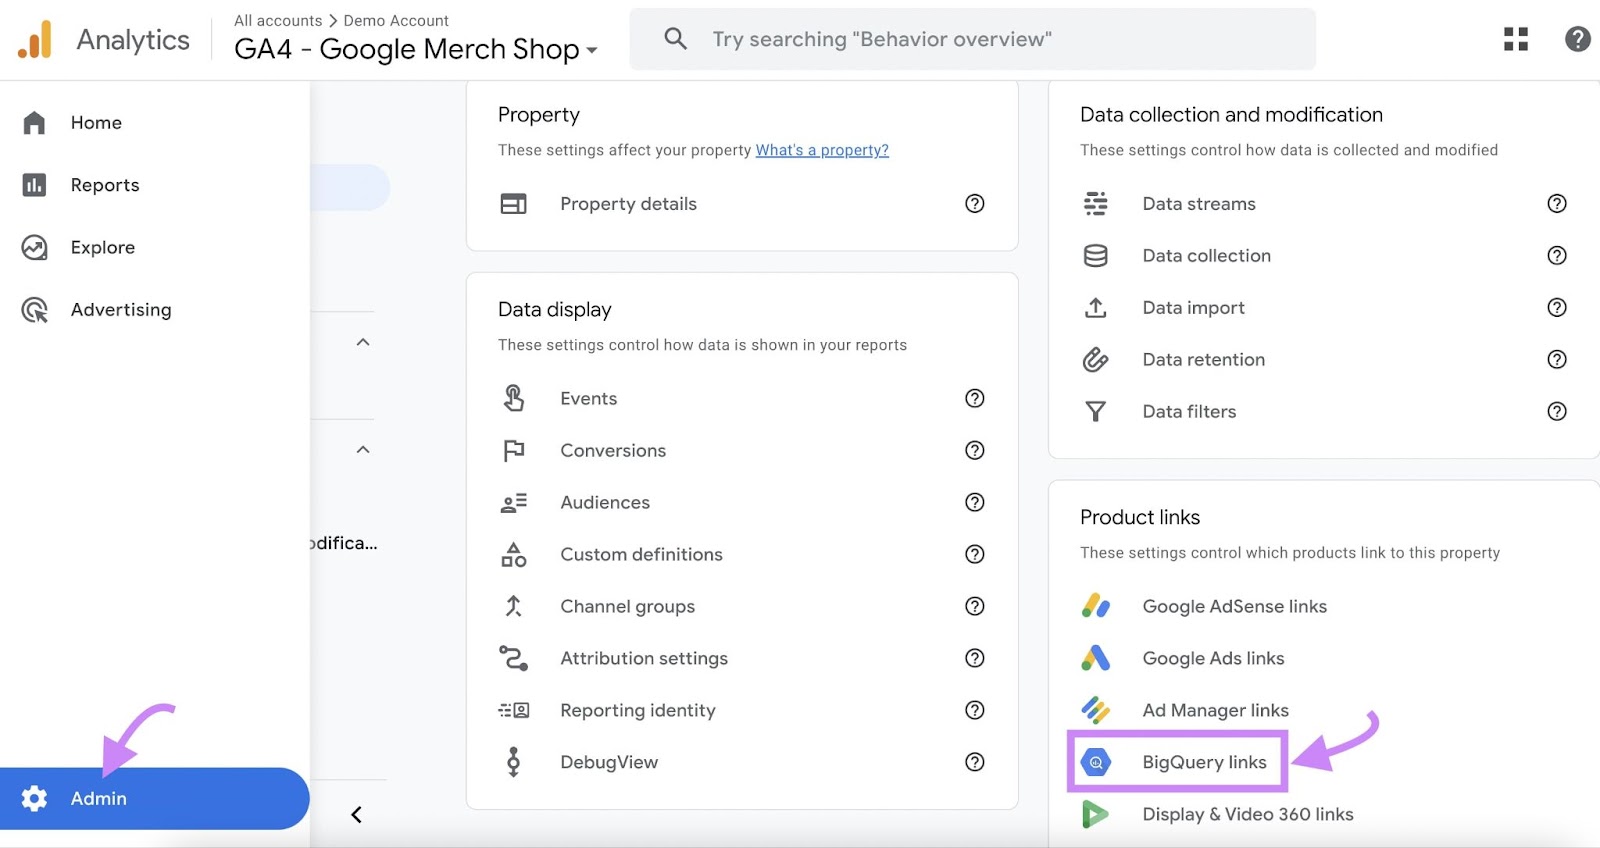The width and height of the screenshot is (1600, 848).
Task: Click the Attribution settings path icon
Action: click(513, 658)
